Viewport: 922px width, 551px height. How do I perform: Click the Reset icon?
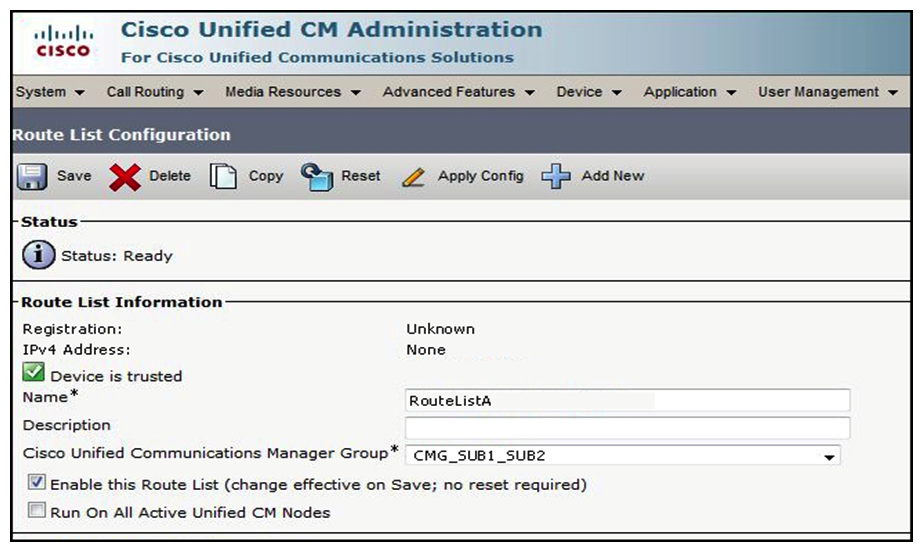pyautogui.click(x=317, y=176)
